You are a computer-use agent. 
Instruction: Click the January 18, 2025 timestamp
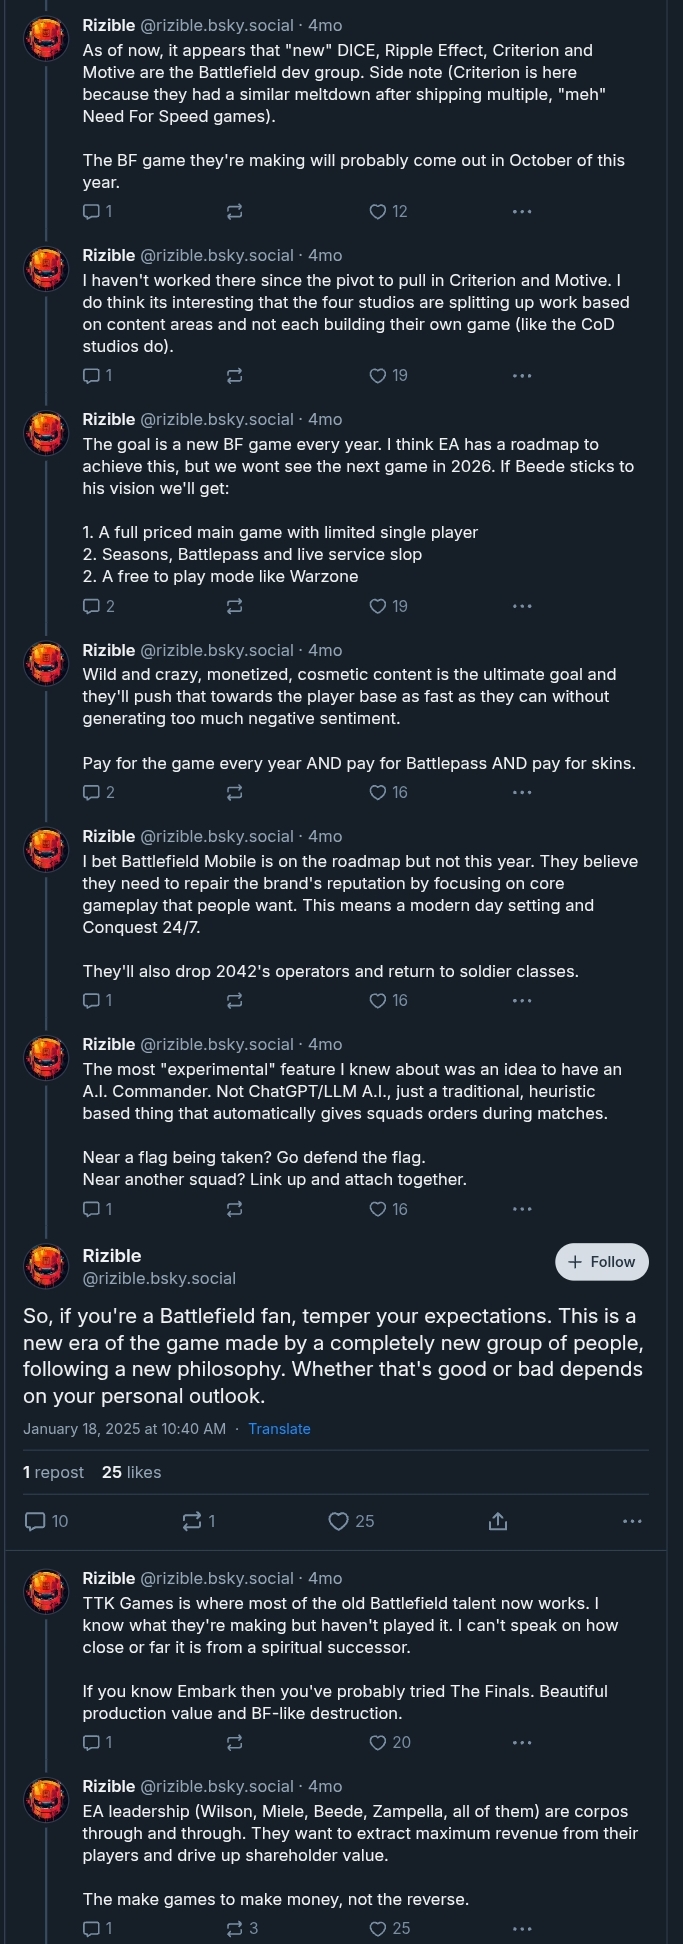click(124, 1429)
